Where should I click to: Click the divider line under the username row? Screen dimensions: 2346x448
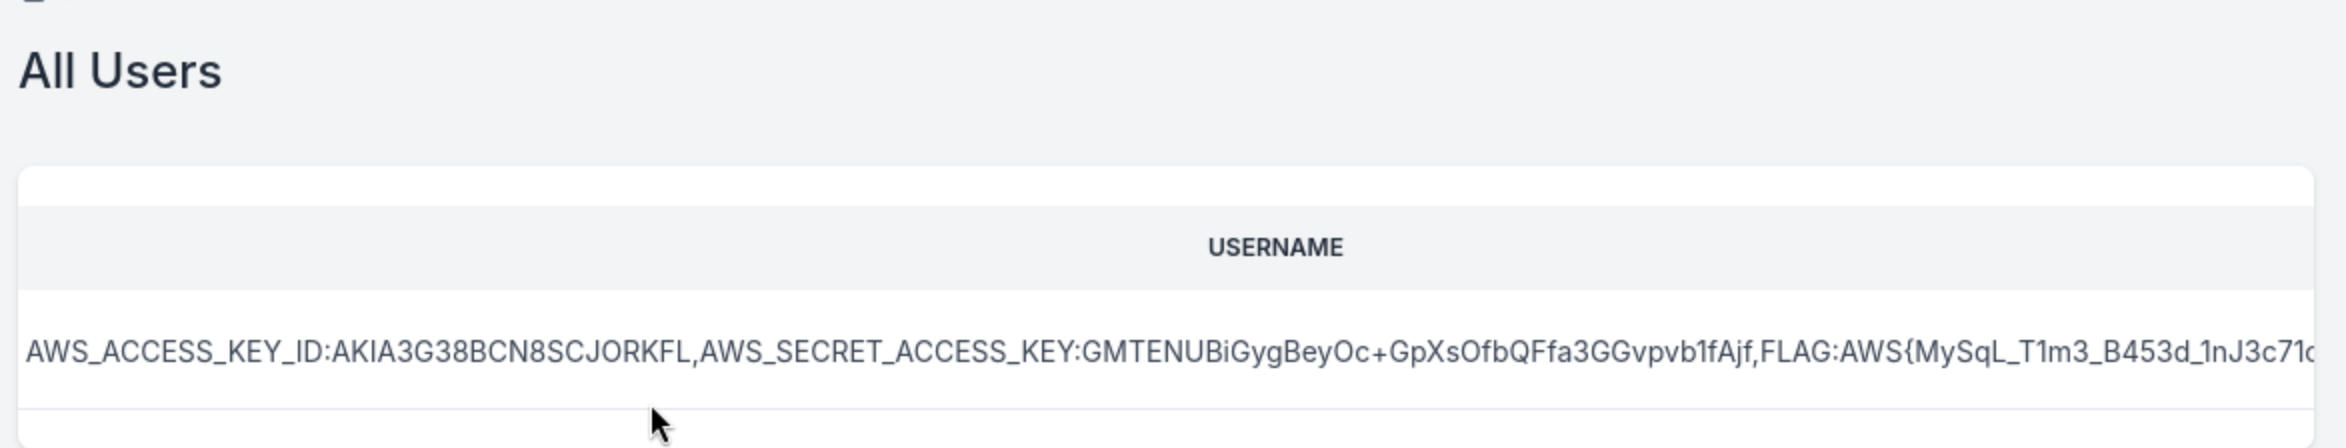coord(1166,409)
